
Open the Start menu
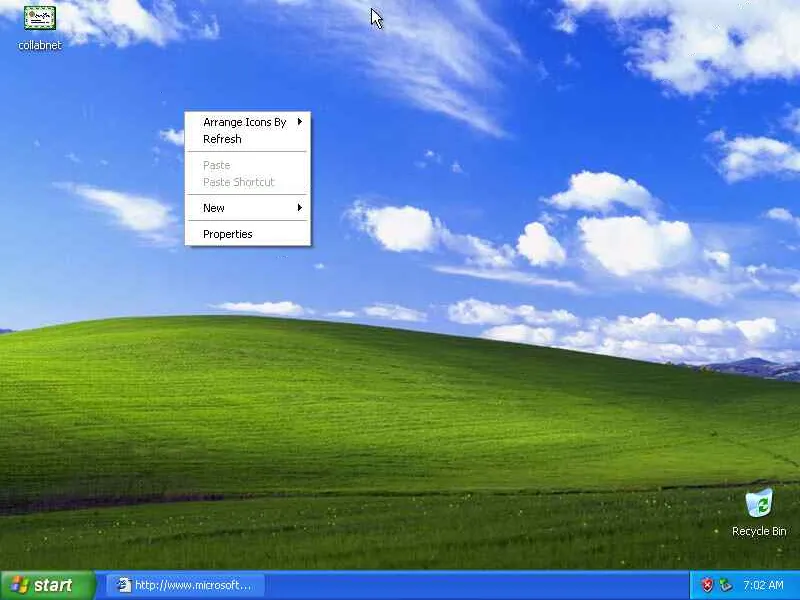(47, 585)
